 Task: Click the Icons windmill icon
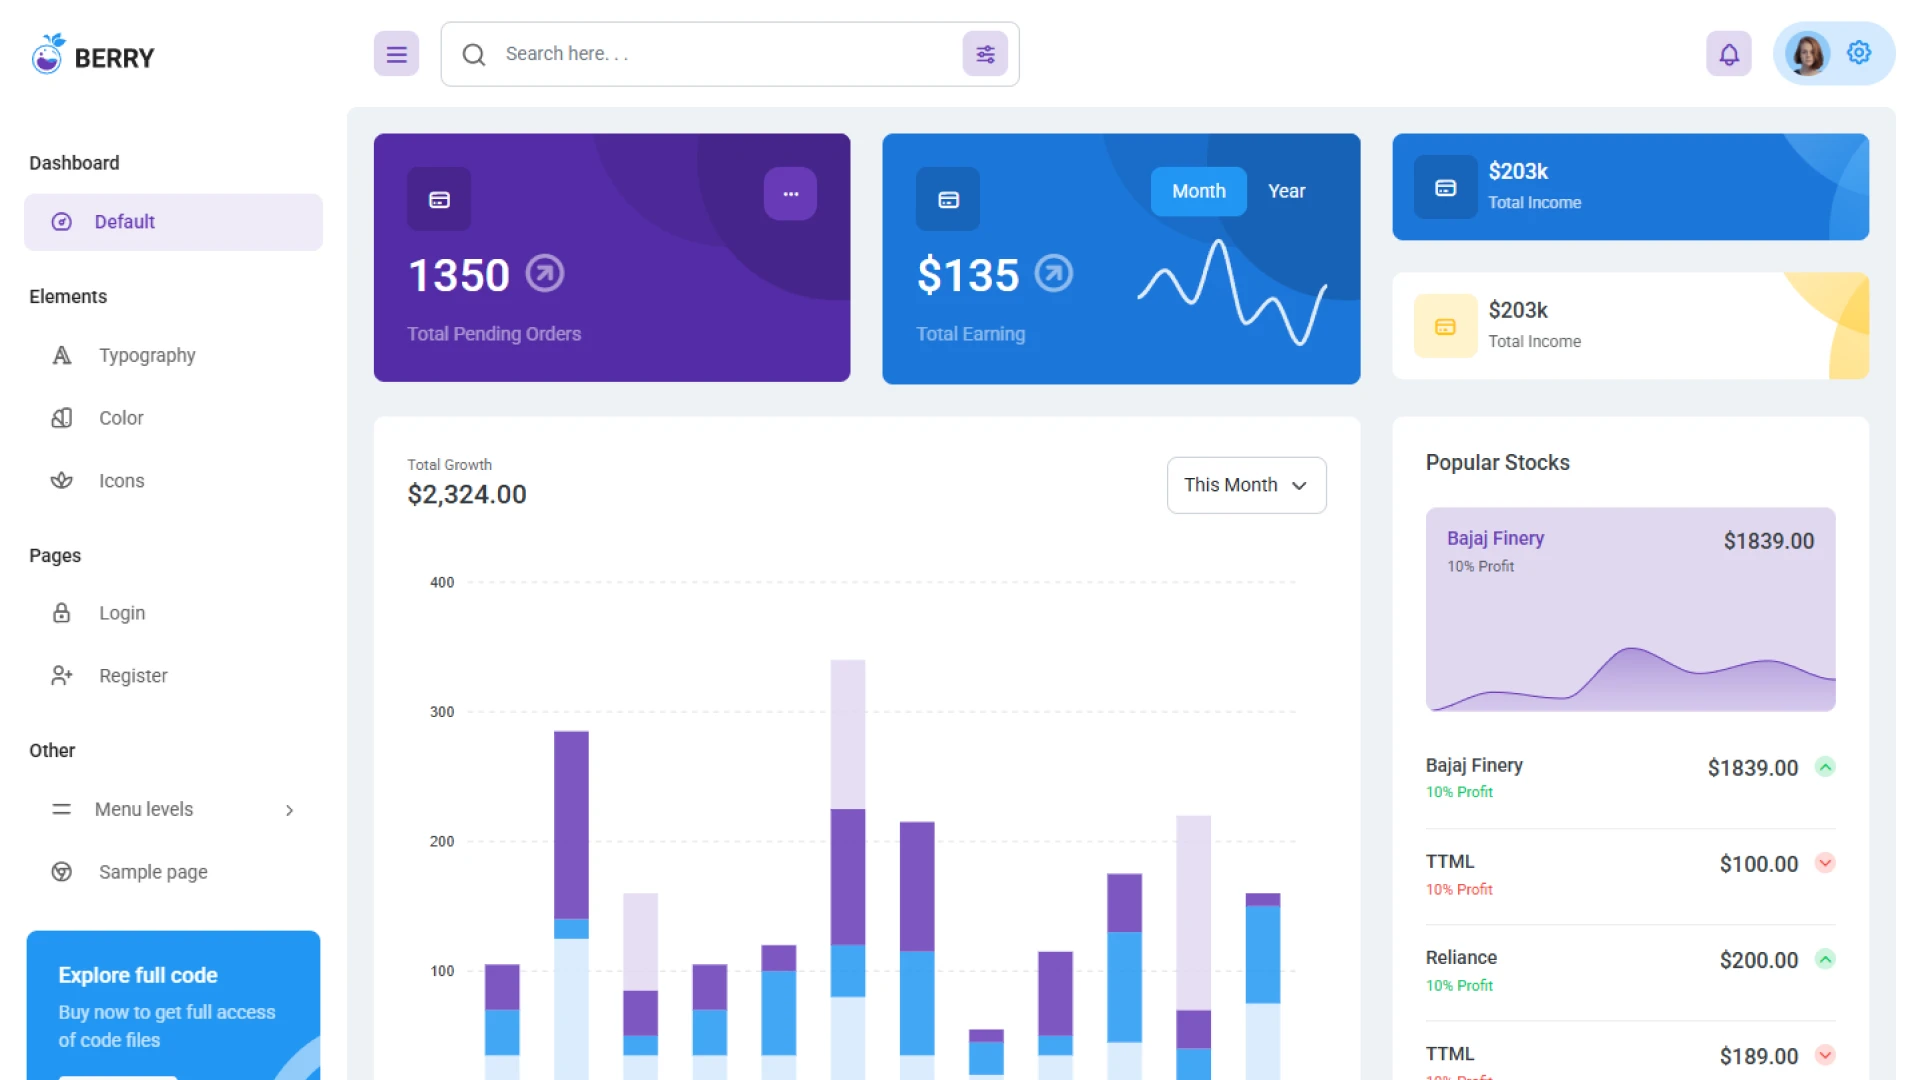point(62,481)
